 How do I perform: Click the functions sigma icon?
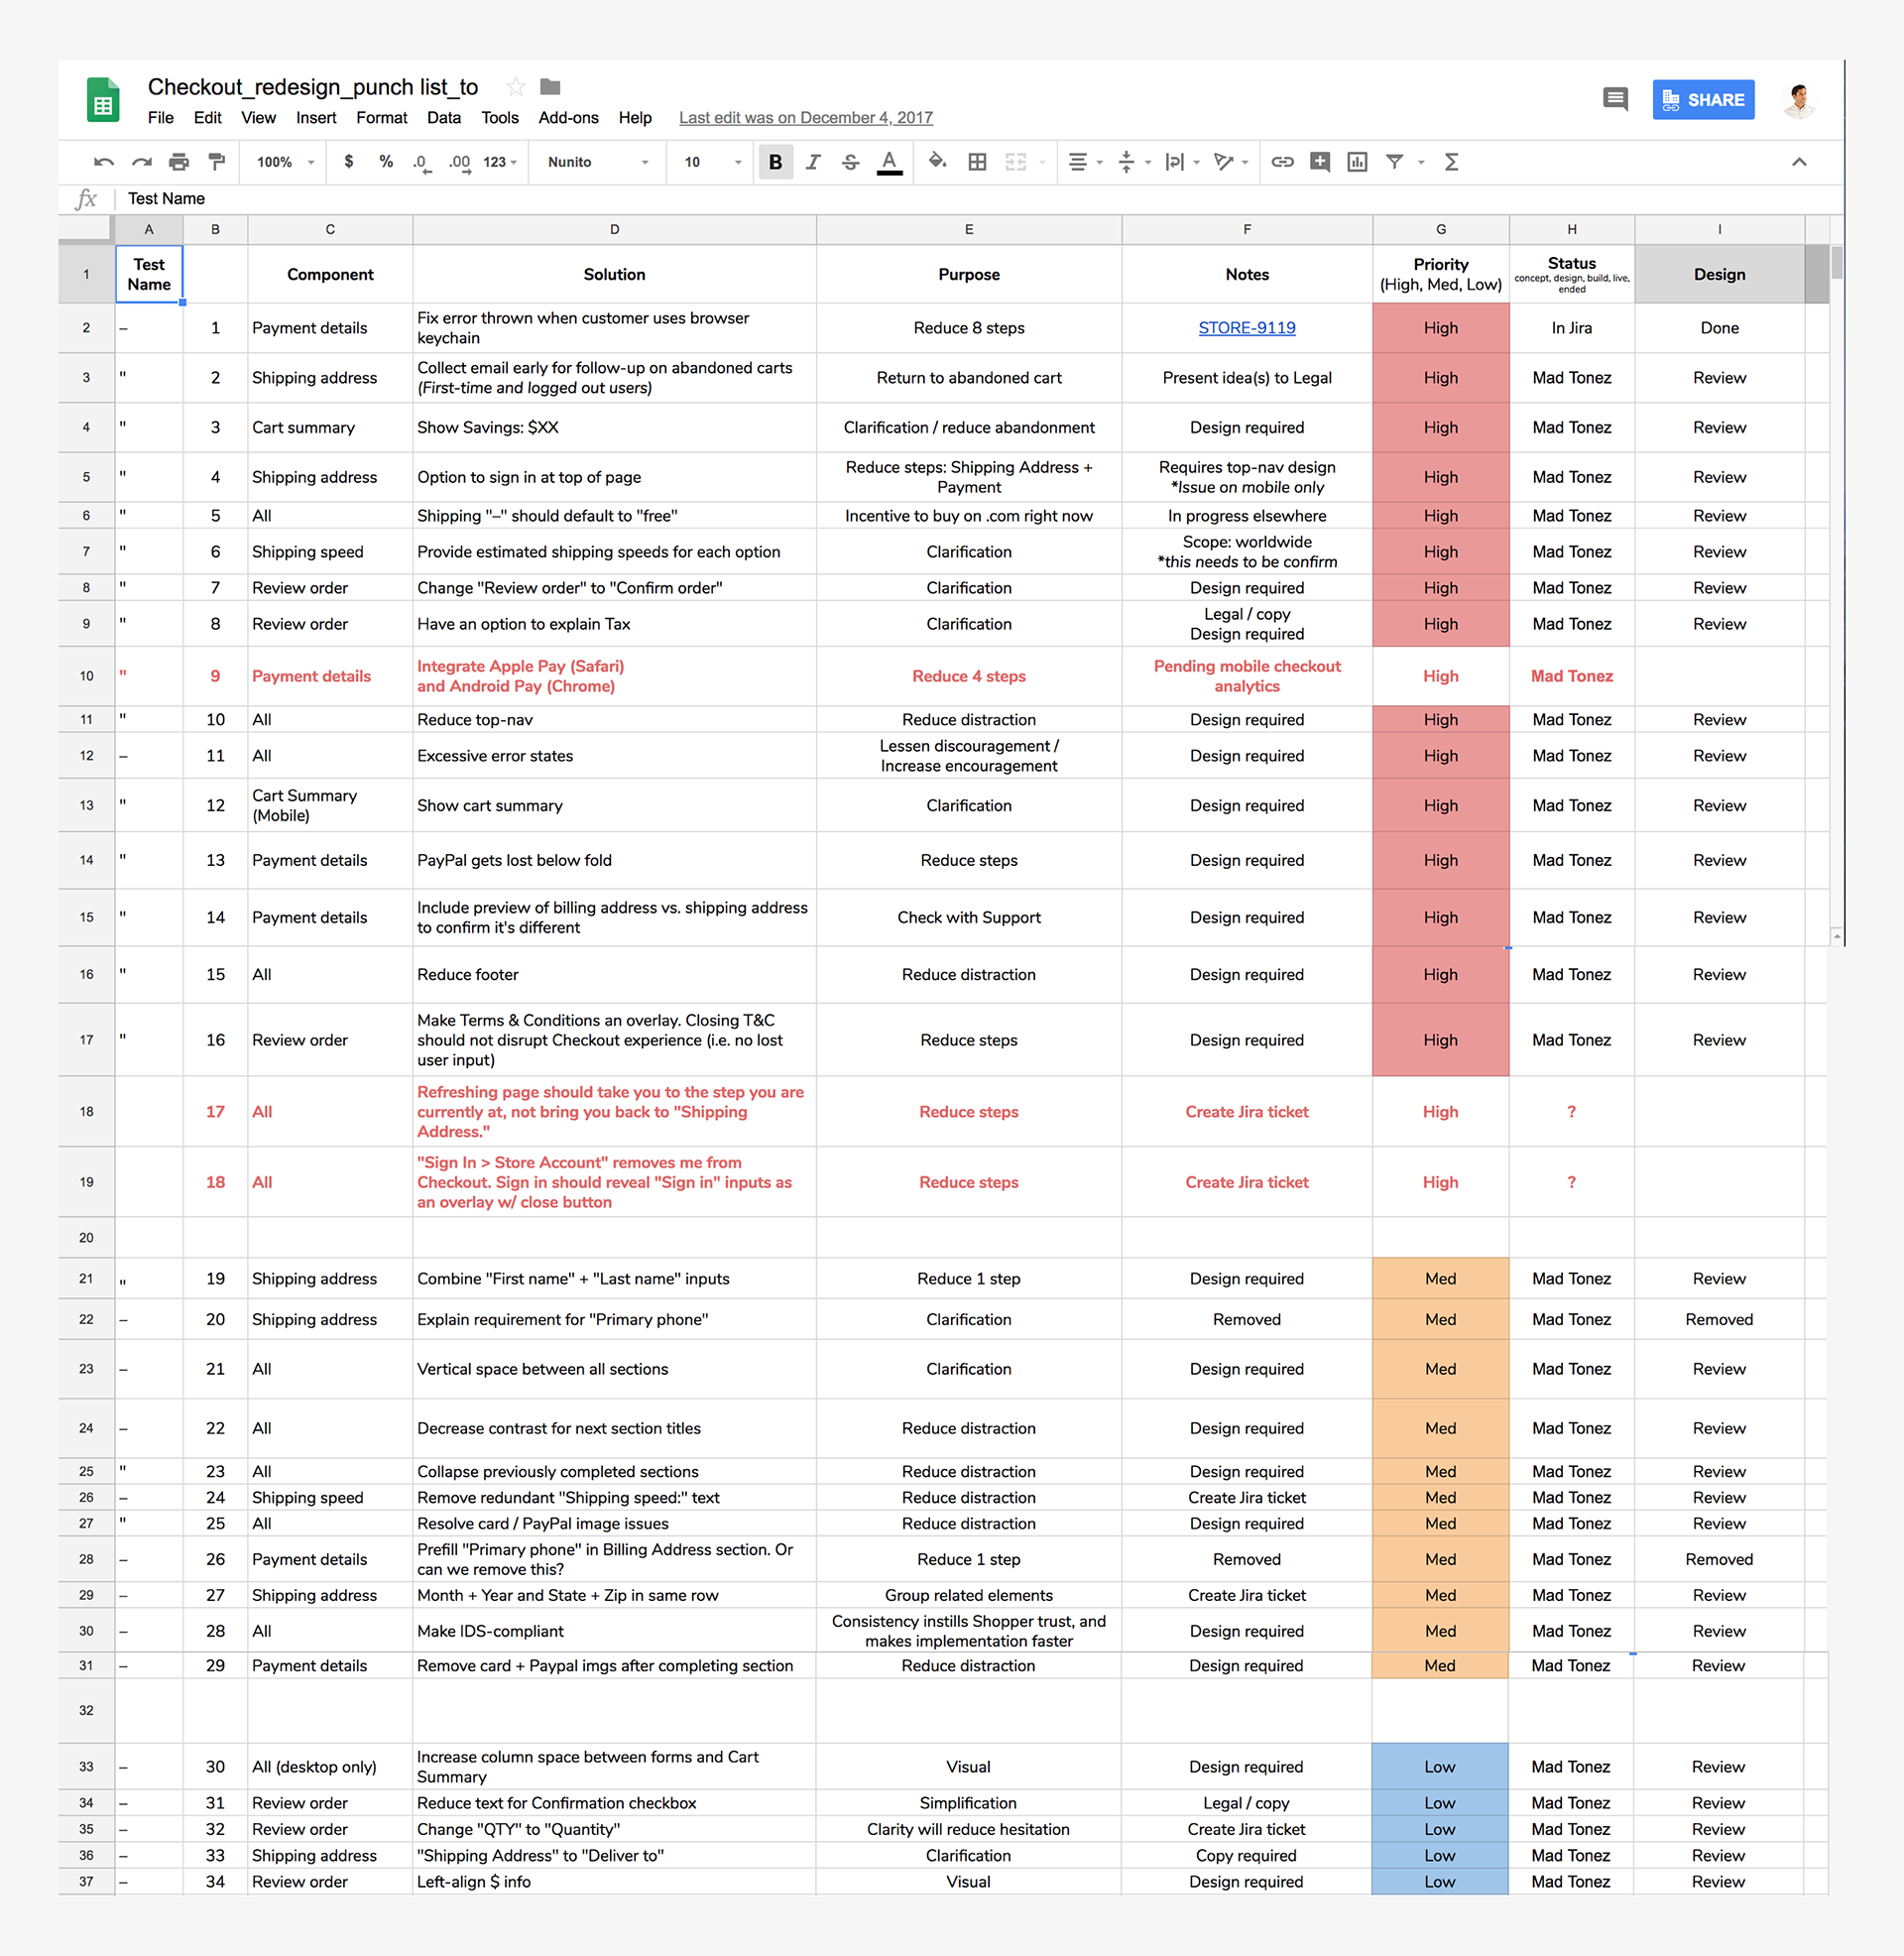pos(1452,162)
